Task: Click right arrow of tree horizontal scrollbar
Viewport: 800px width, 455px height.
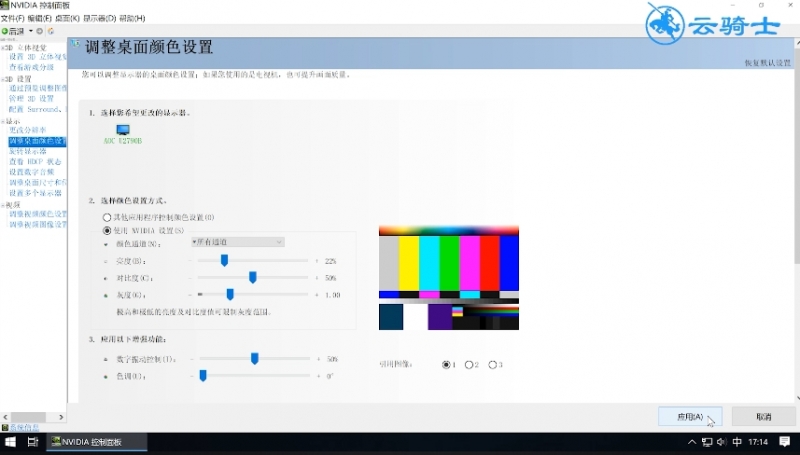Action: coord(61,417)
